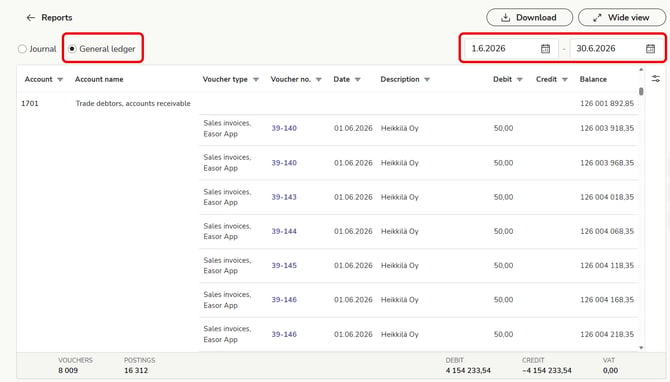Open the Account column filter arrow
Viewport: 670px width, 382px height.
click(x=60, y=79)
